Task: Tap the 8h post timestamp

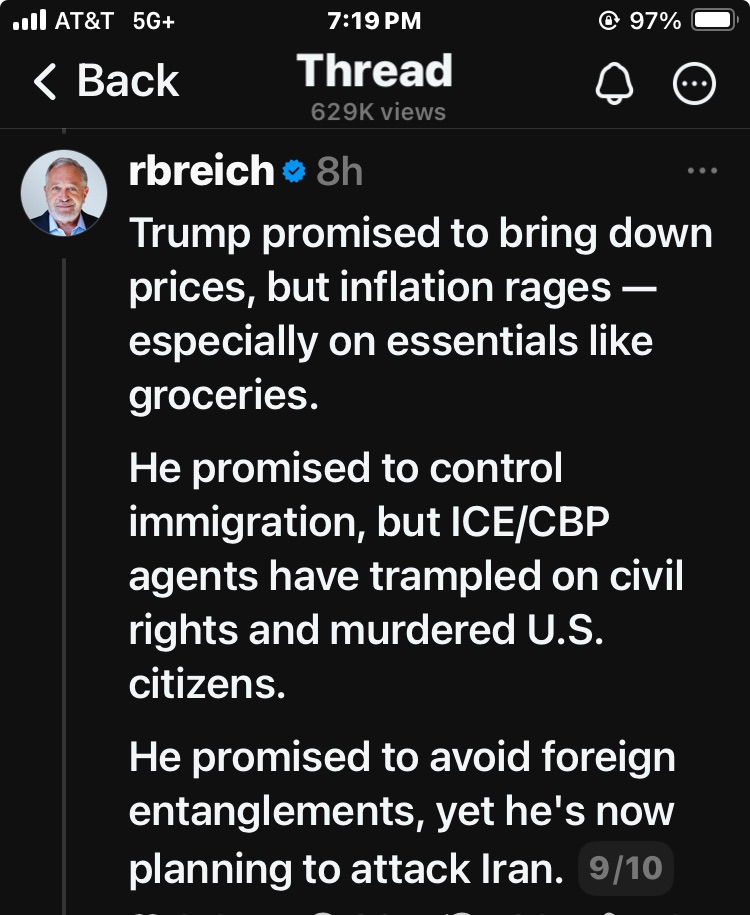Action: click(339, 173)
